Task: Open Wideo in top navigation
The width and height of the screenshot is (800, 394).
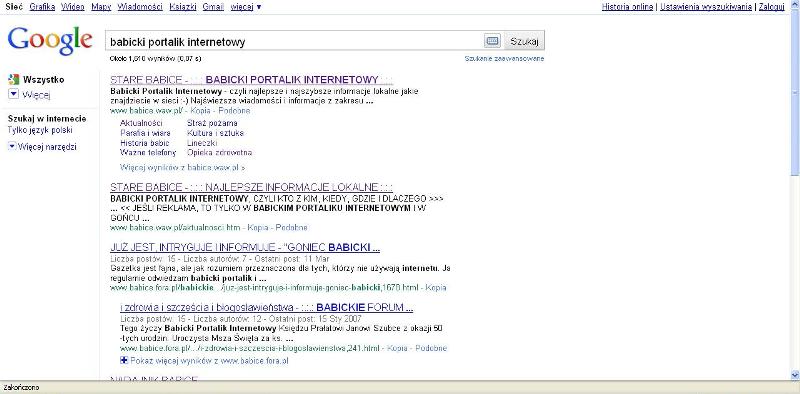Action: tap(73, 7)
